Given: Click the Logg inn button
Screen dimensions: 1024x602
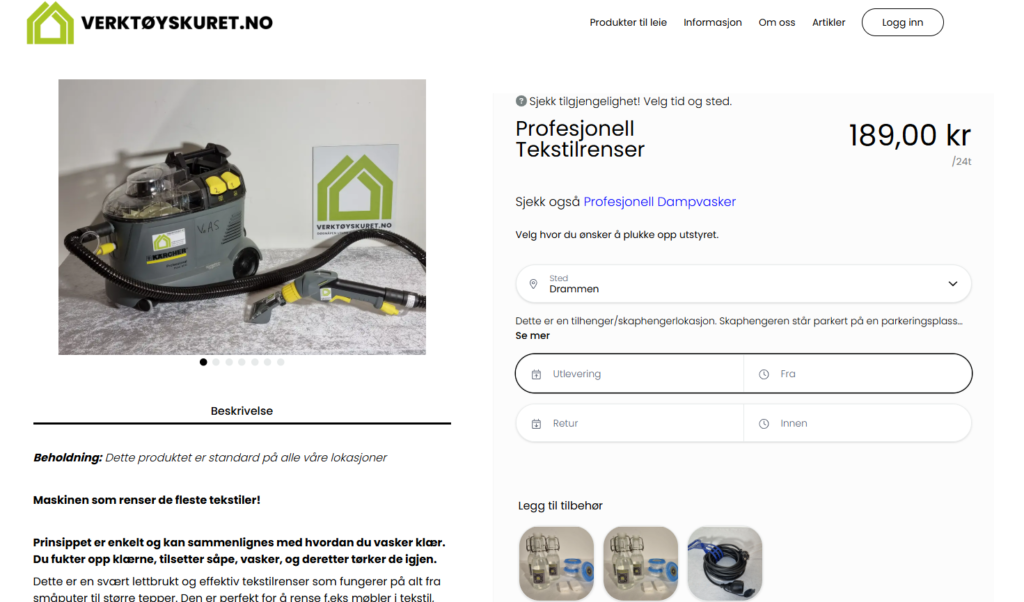Looking at the screenshot, I should [x=903, y=22].
